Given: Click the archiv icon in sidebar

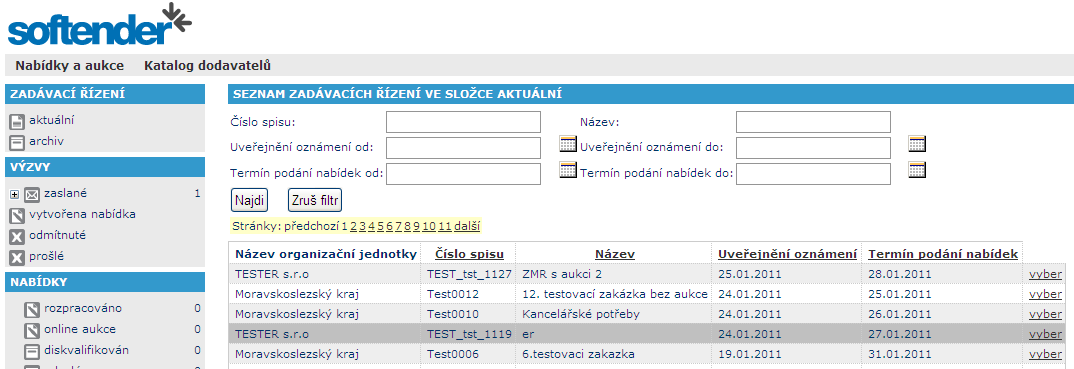Looking at the screenshot, I should point(17,143).
